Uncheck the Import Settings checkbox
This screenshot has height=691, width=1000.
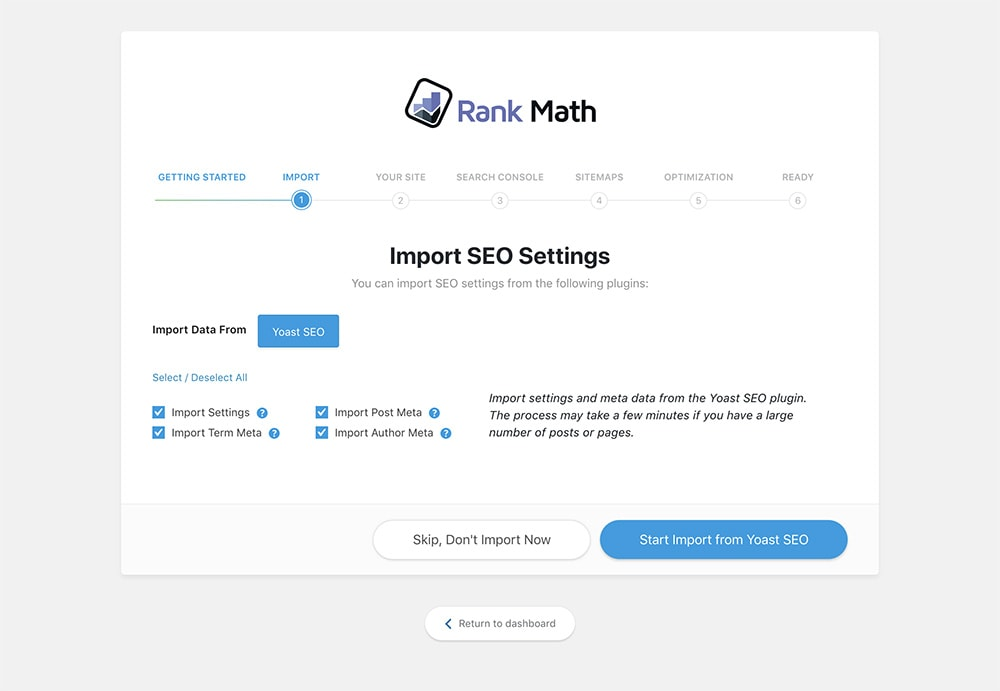point(159,412)
